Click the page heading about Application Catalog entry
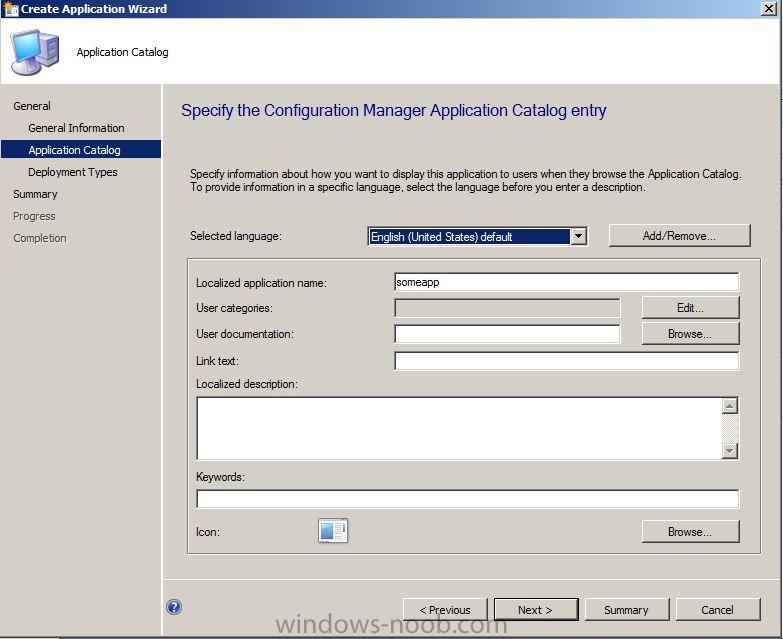This screenshot has width=783, height=639. click(x=393, y=110)
